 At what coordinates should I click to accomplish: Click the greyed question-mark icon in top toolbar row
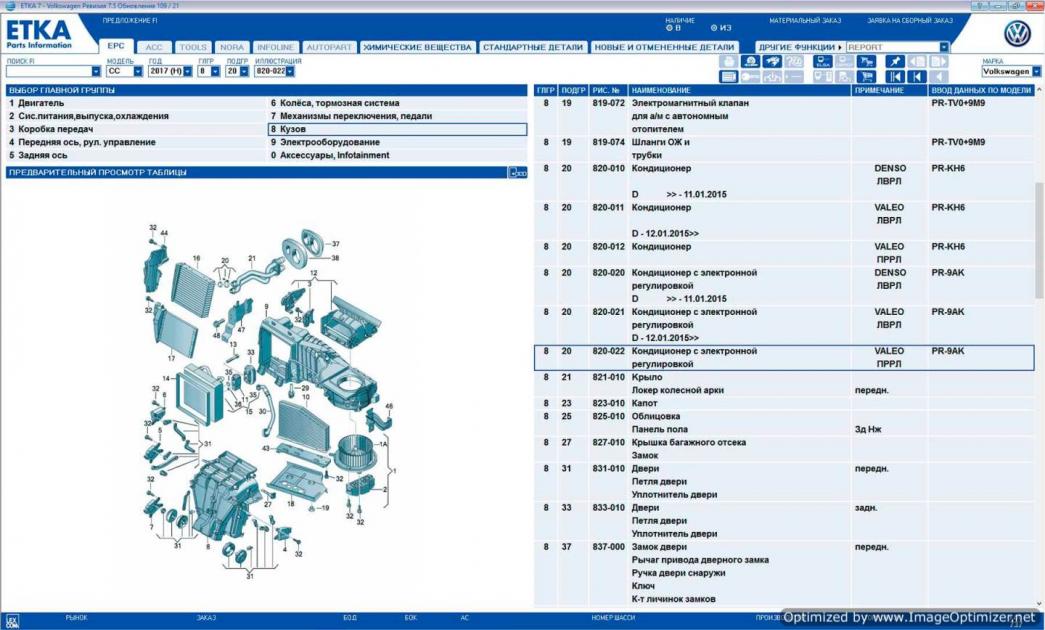[x=794, y=61]
